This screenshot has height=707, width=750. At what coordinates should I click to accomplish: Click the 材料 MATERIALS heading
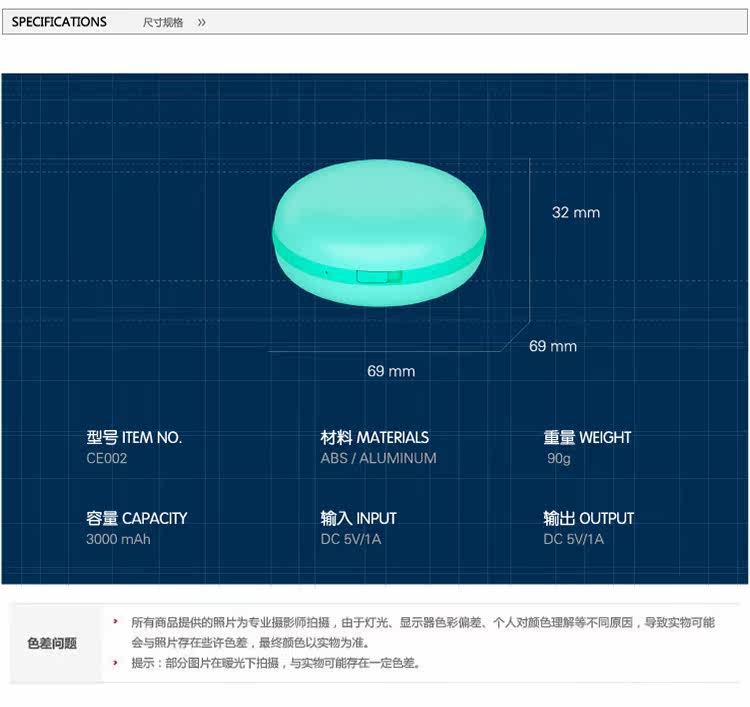click(x=375, y=437)
